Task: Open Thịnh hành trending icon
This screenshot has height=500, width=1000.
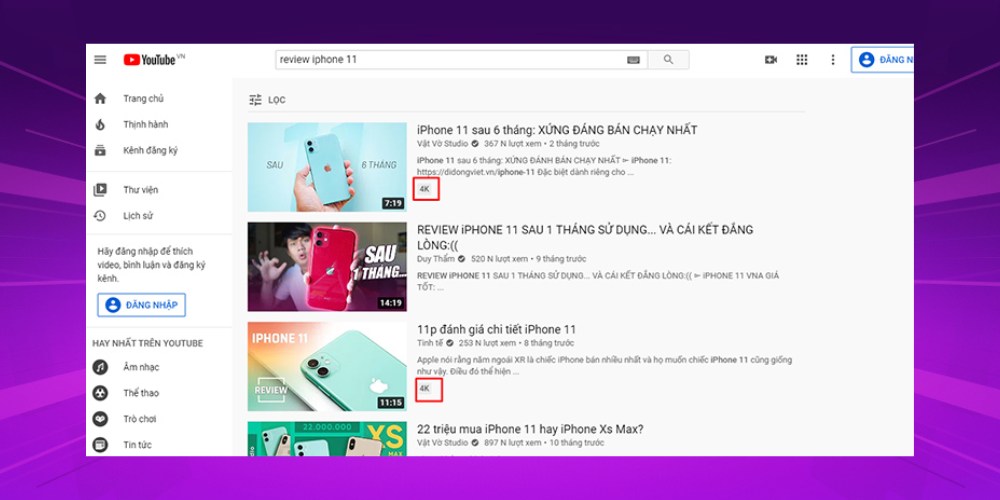Action: tap(100, 124)
